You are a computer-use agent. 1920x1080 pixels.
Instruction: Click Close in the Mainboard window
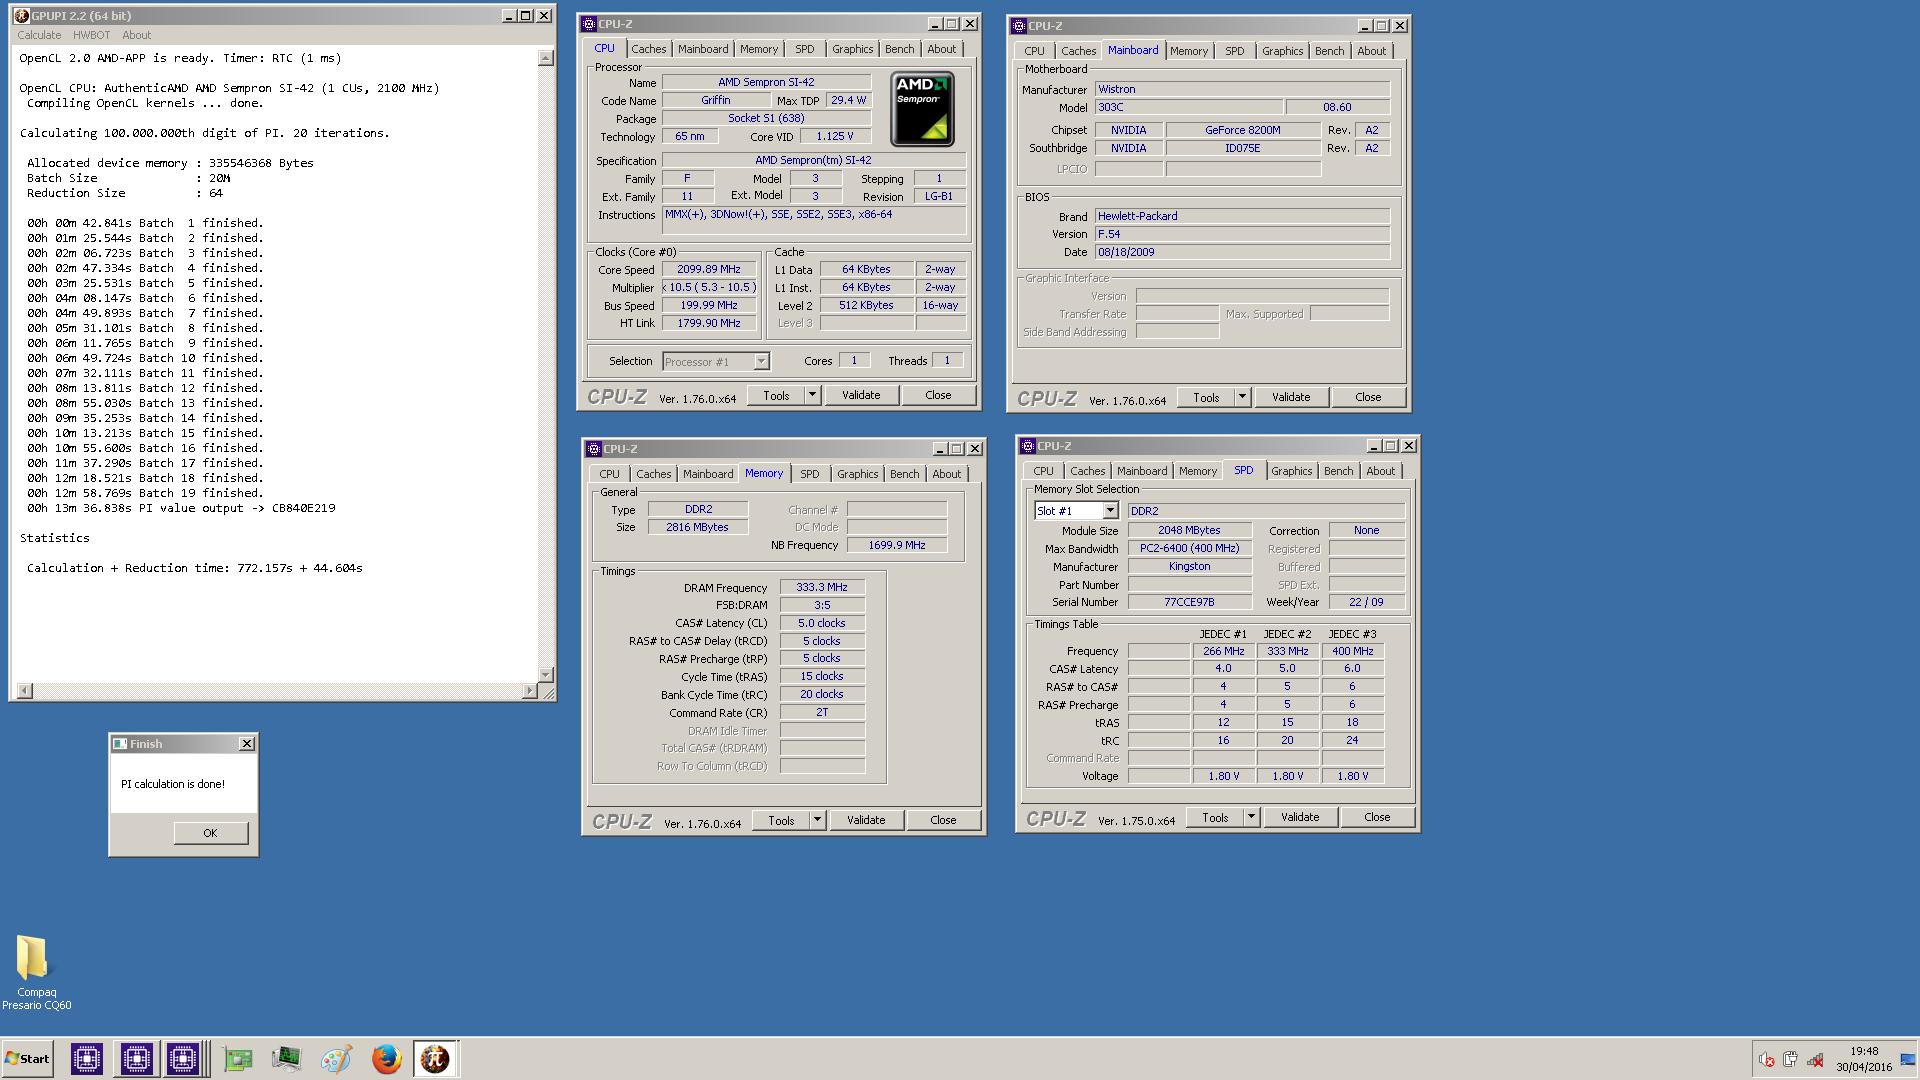tap(1368, 397)
